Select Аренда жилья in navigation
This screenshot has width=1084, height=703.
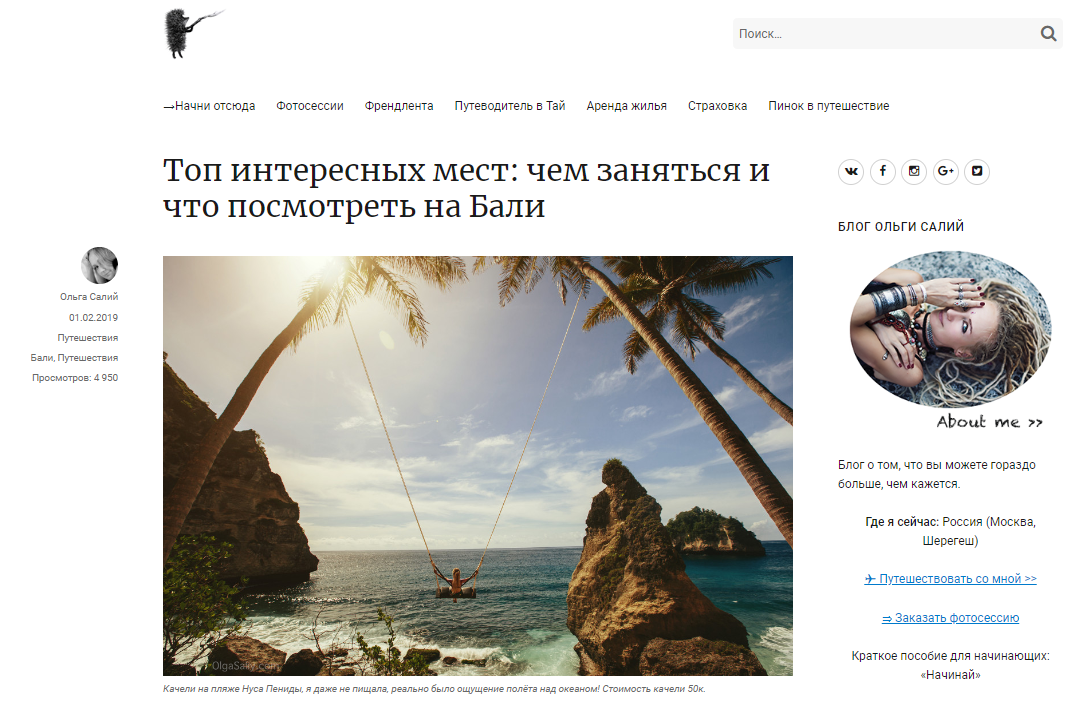tap(626, 106)
